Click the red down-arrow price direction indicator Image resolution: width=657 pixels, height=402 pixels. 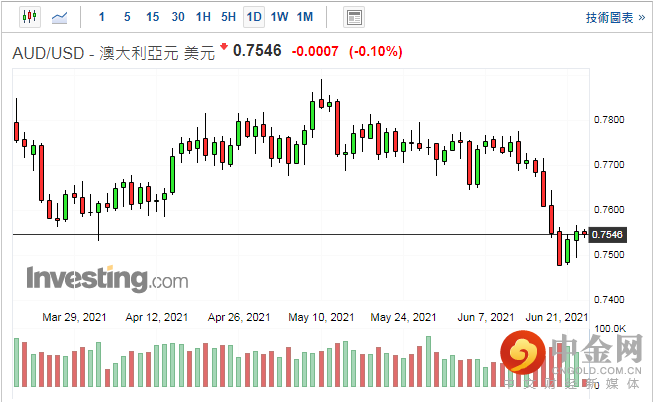(x=224, y=46)
